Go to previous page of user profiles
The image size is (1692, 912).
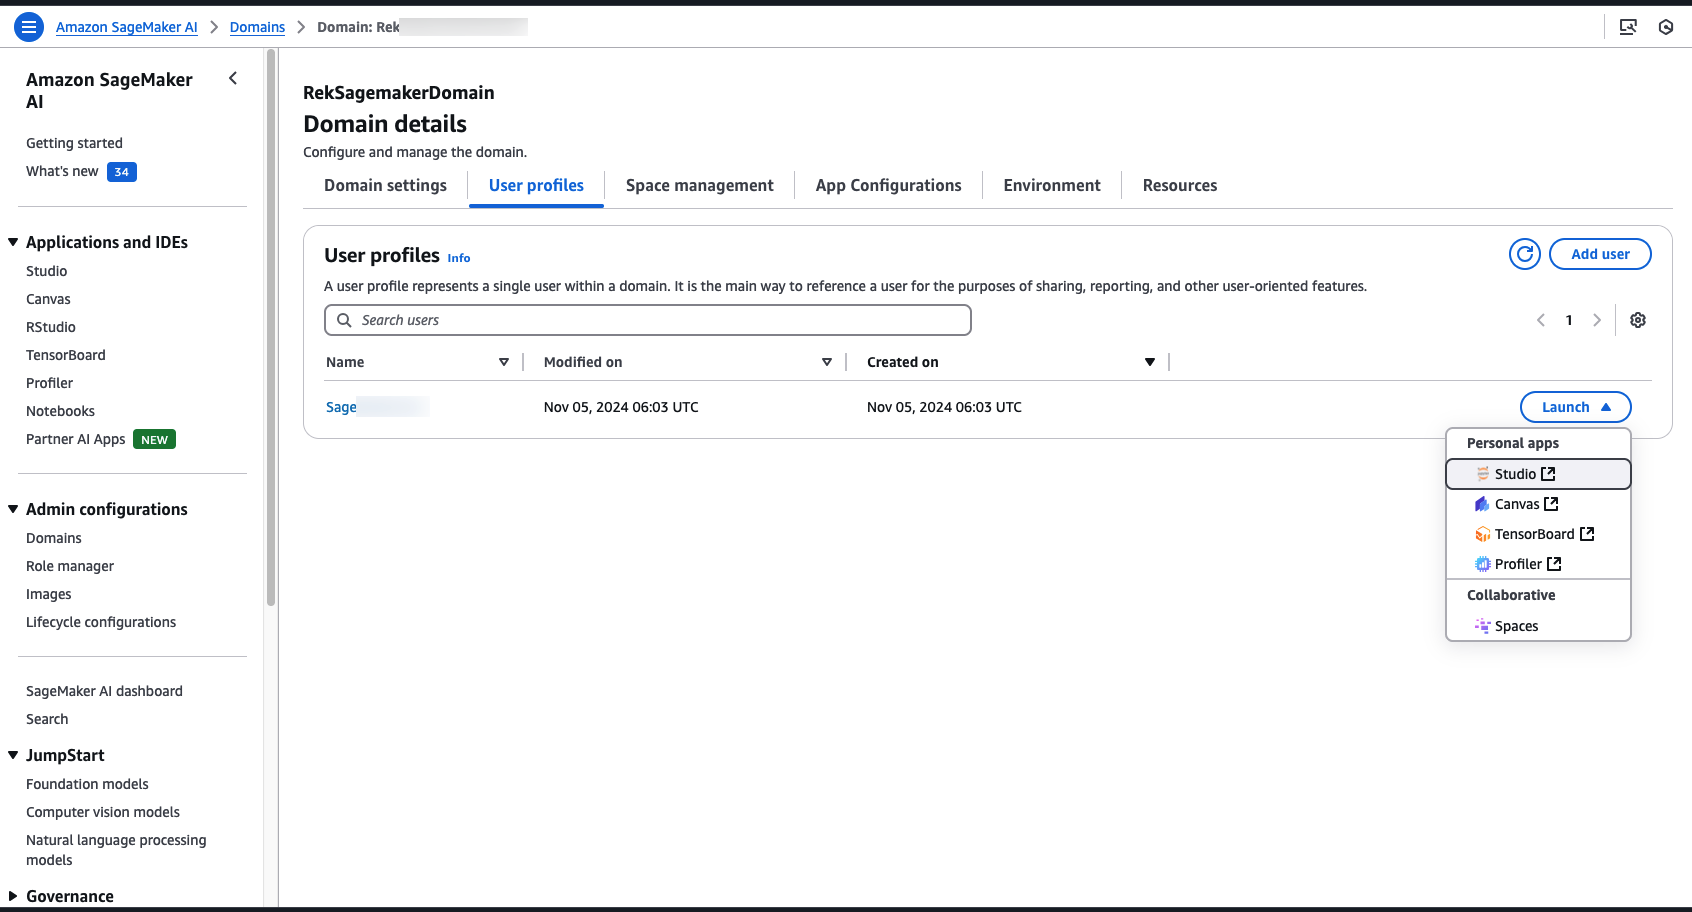tap(1541, 320)
